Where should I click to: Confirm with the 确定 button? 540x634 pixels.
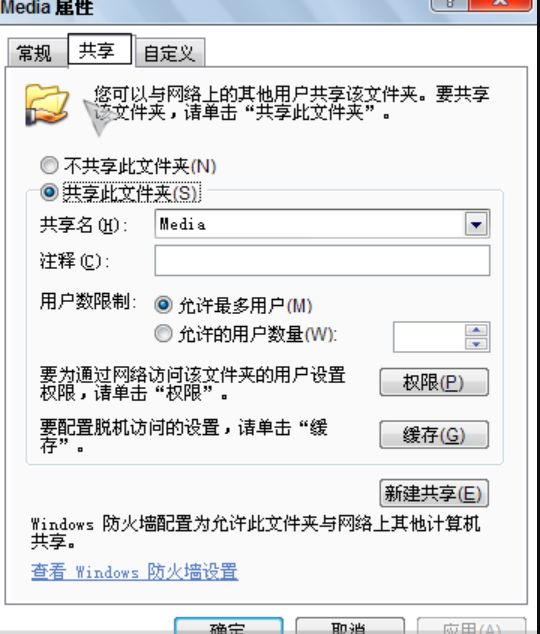pos(229,626)
